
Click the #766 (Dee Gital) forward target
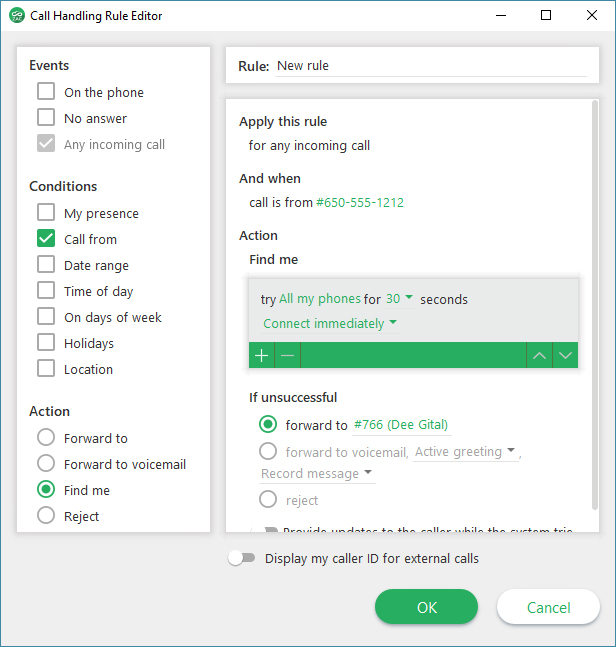[401, 425]
